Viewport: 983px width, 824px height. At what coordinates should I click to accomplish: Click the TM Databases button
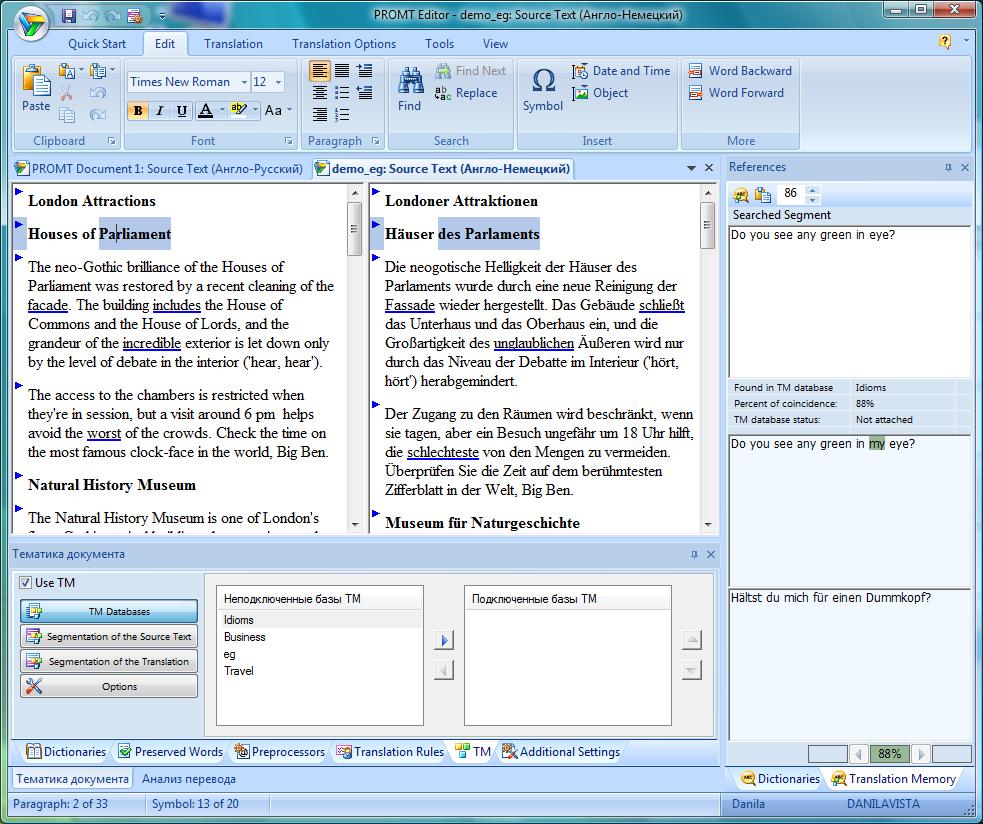tap(109, 611)
